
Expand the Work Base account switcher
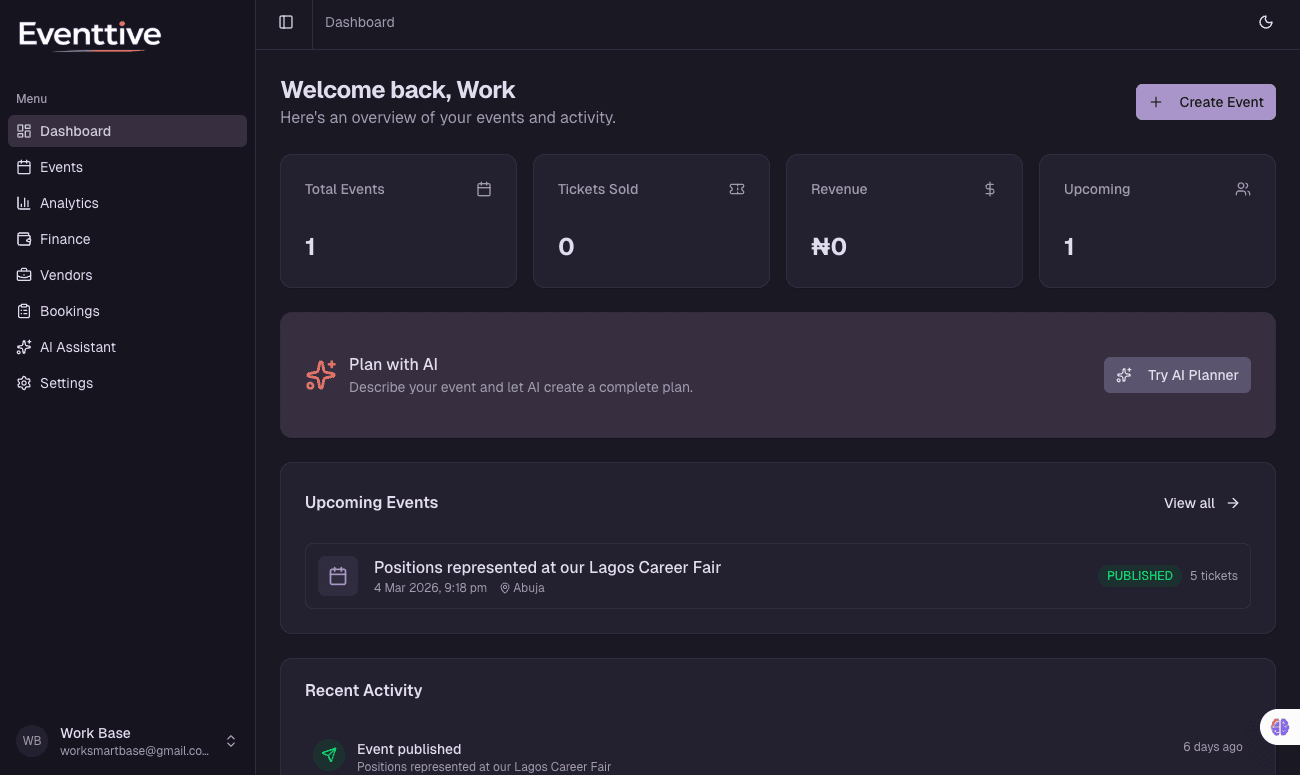[x=231, y=741]
